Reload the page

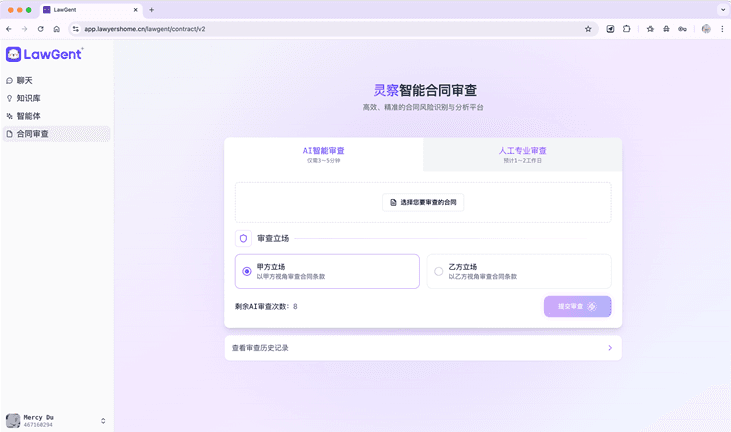click(41, 29)
